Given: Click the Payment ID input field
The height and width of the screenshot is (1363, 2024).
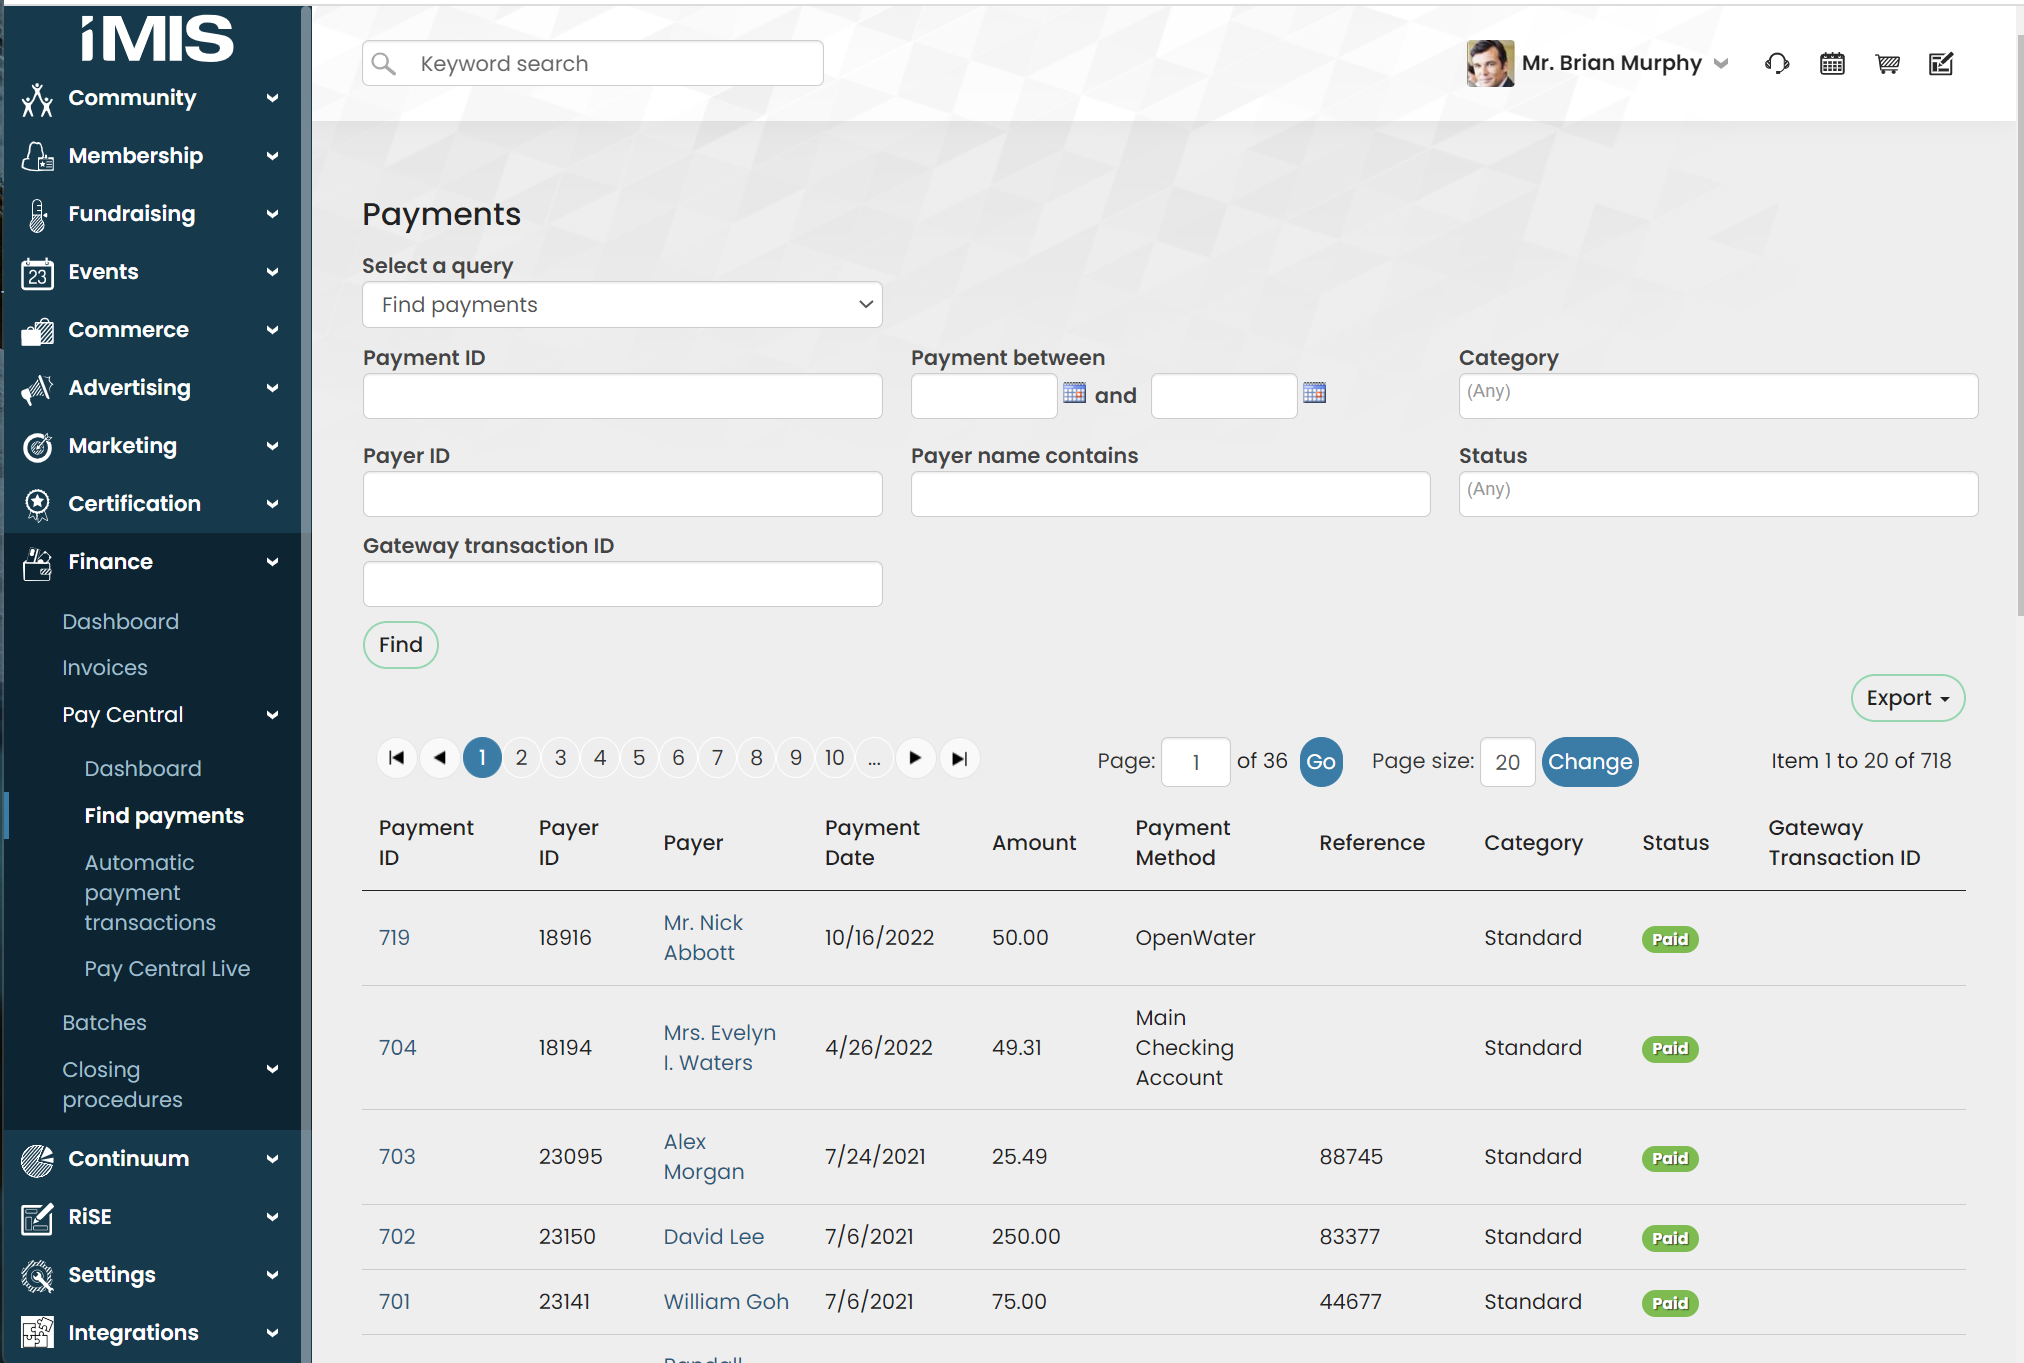Looking at the screenshot, I should point(622,396).
